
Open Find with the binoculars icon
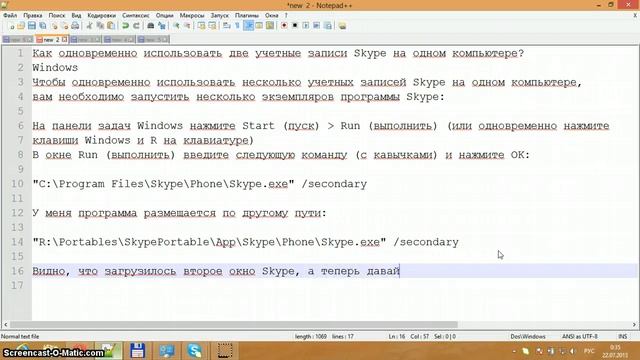(151, 26)
